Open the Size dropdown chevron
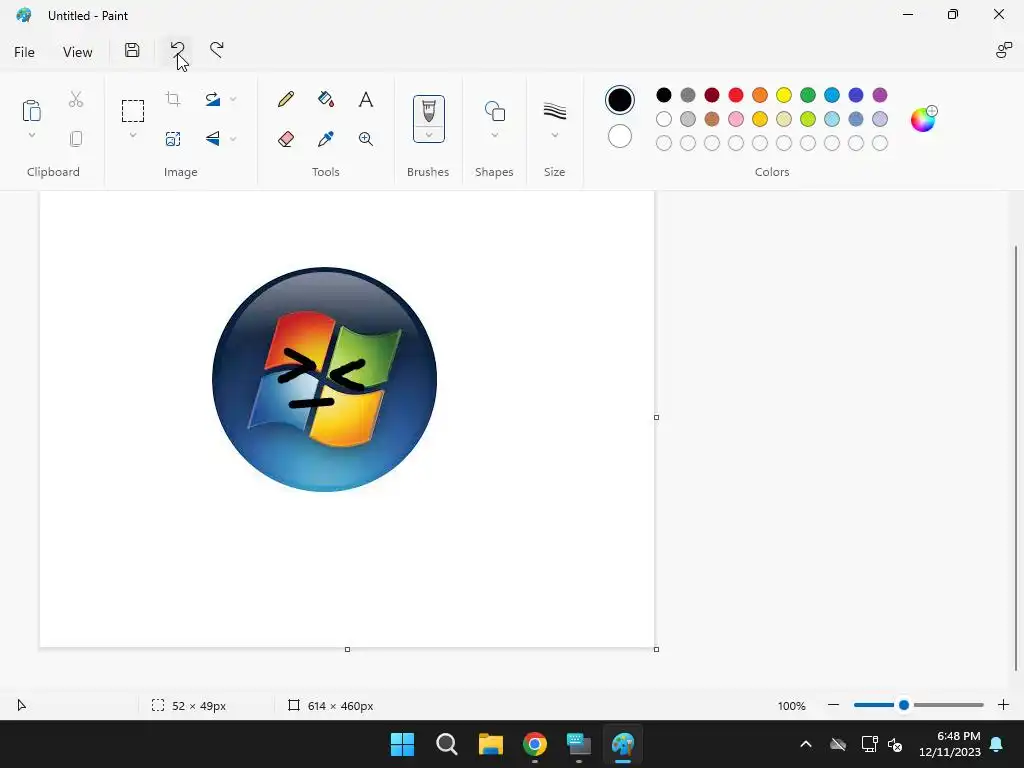1024x768 pixels. point(554,135)
